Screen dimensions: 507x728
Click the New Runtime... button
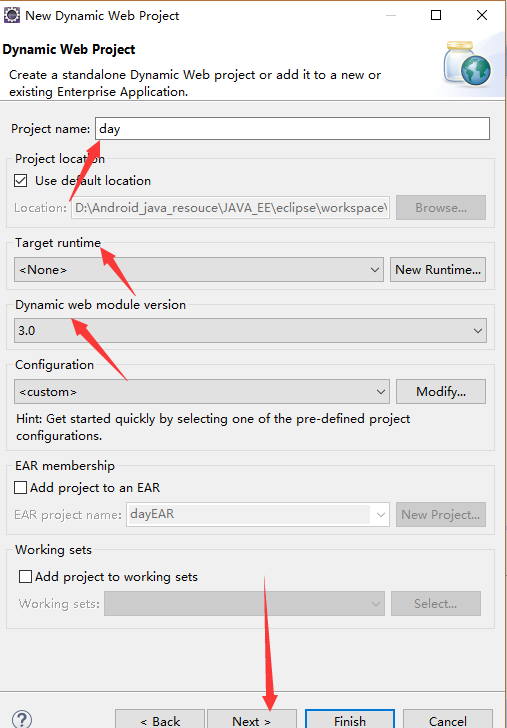[438, 270]
